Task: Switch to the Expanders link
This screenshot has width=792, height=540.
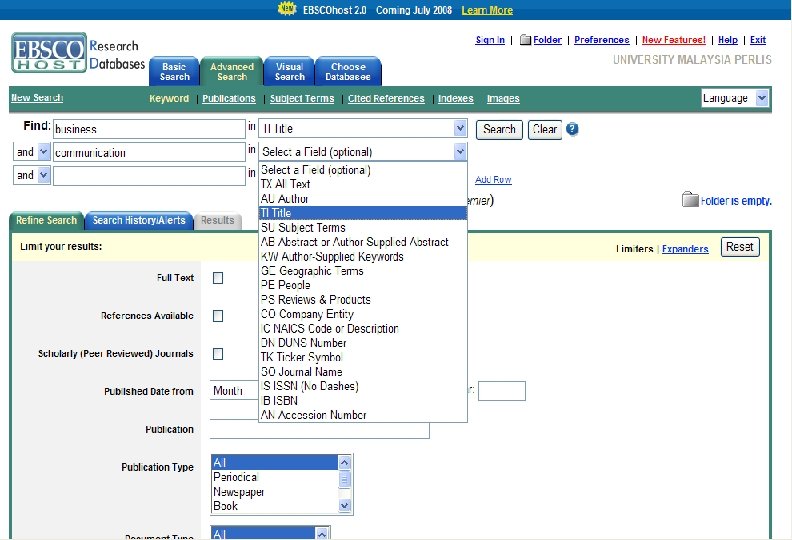Action: pyautogui.click(x=685, y=249)
